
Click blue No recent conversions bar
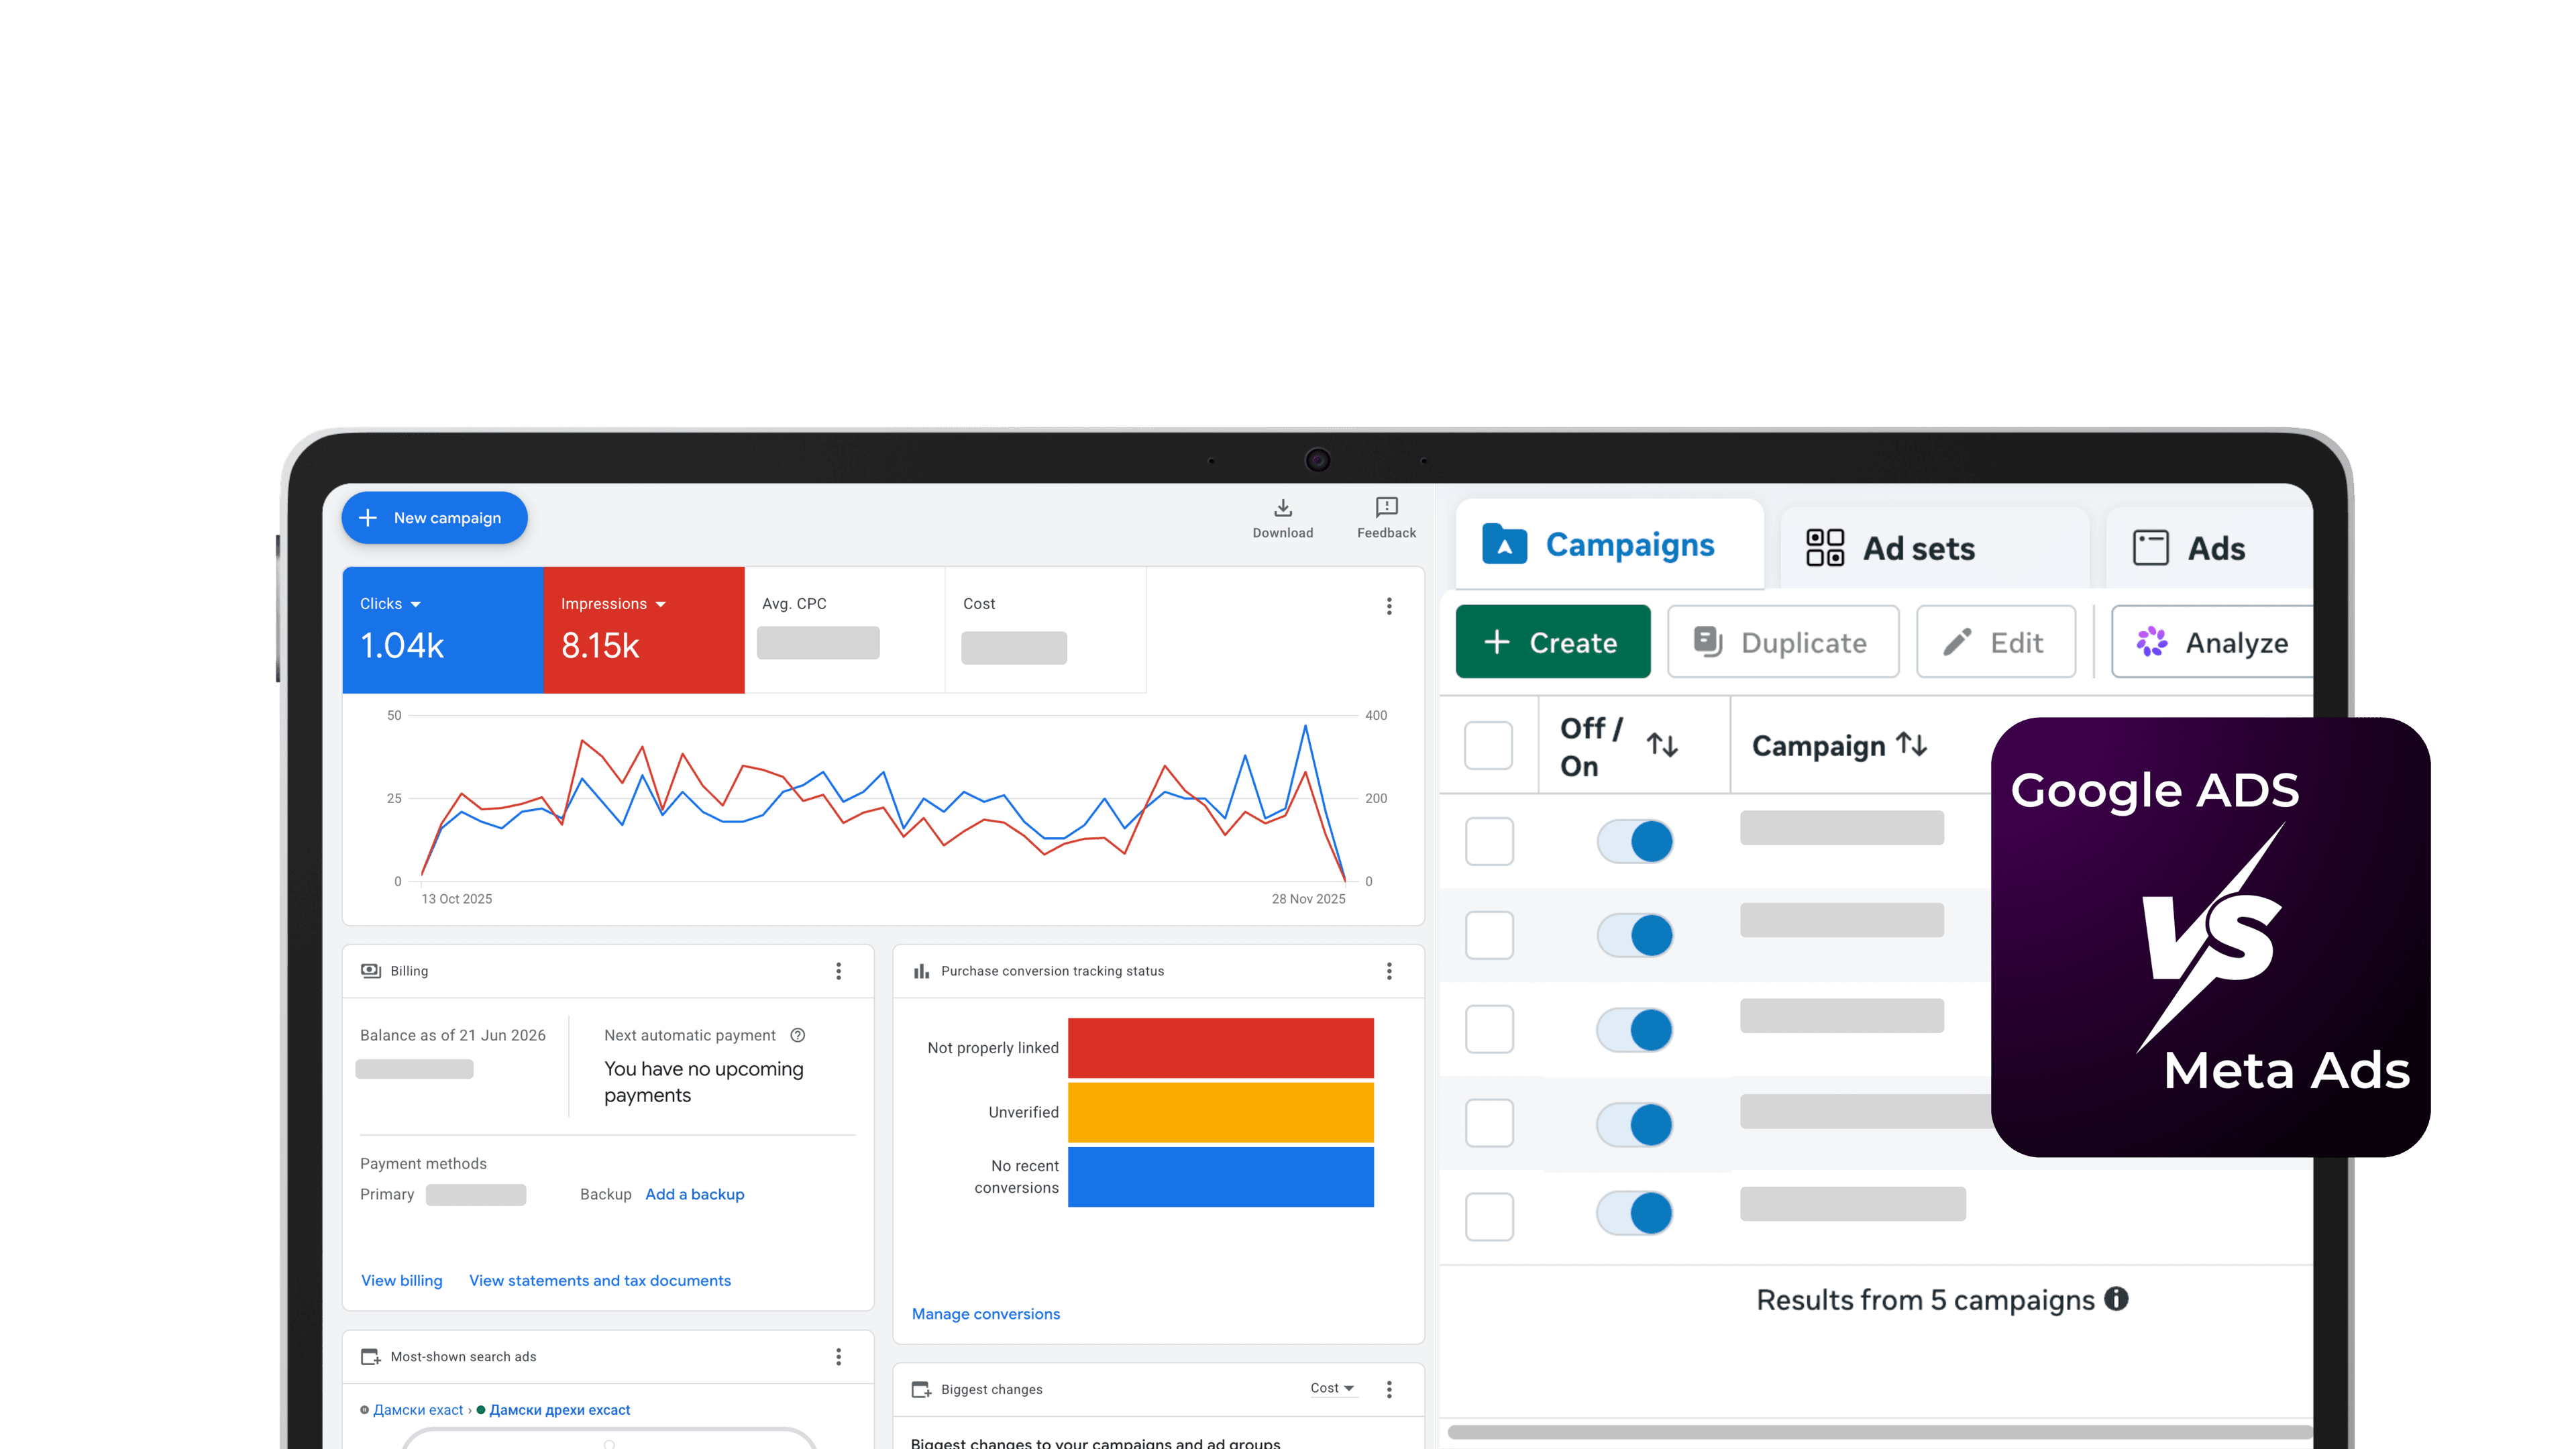[x=1220, y=1177]
